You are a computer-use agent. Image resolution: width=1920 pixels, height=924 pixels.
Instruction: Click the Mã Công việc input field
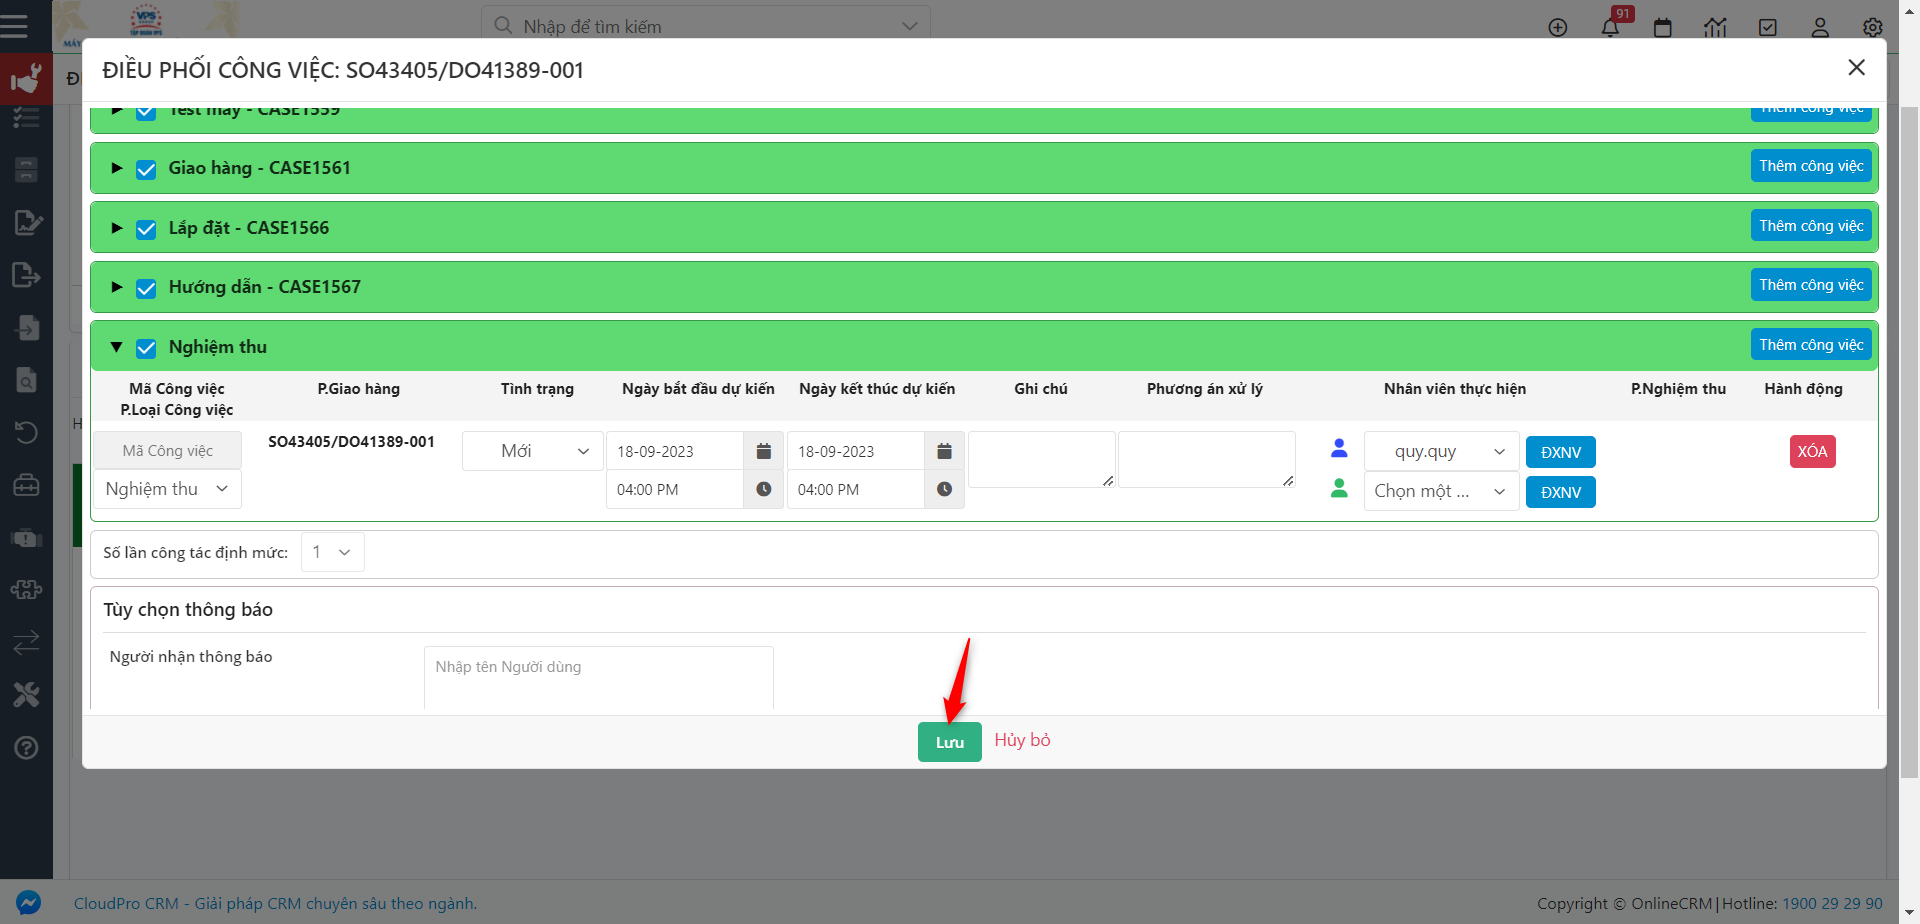[x=167, y=451]
